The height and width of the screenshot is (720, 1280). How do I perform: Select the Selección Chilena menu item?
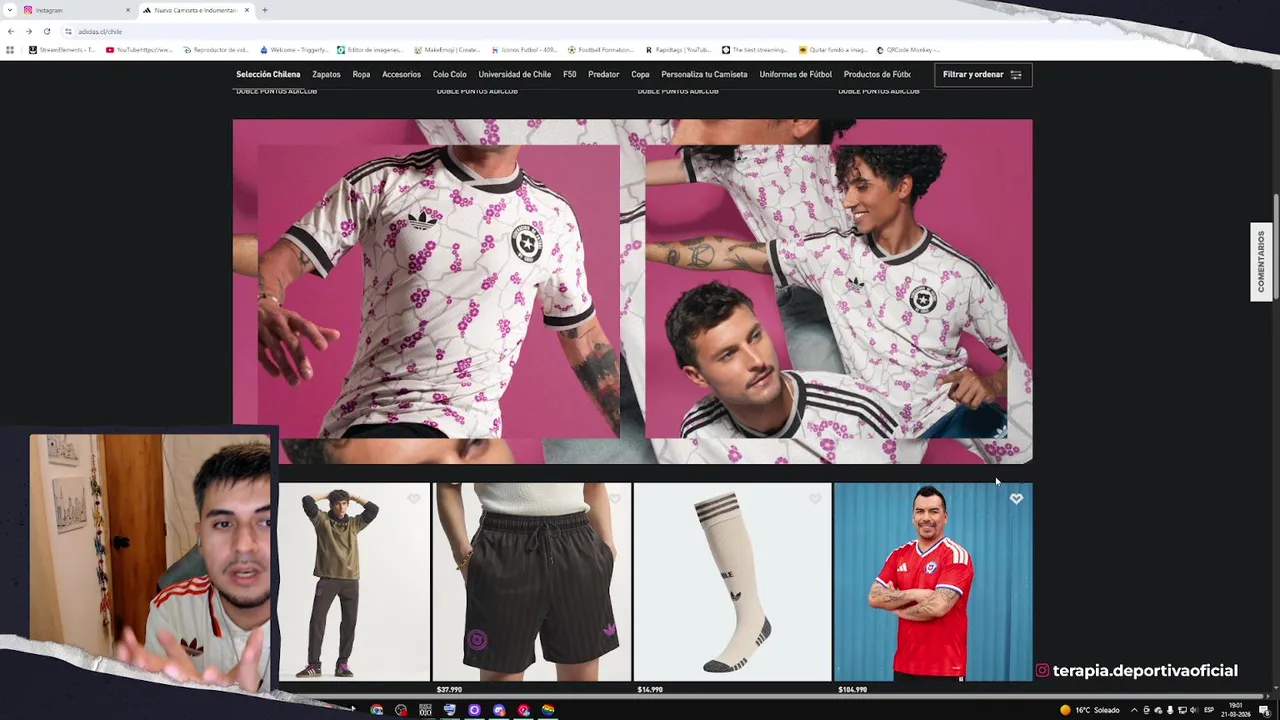(268, 74)
